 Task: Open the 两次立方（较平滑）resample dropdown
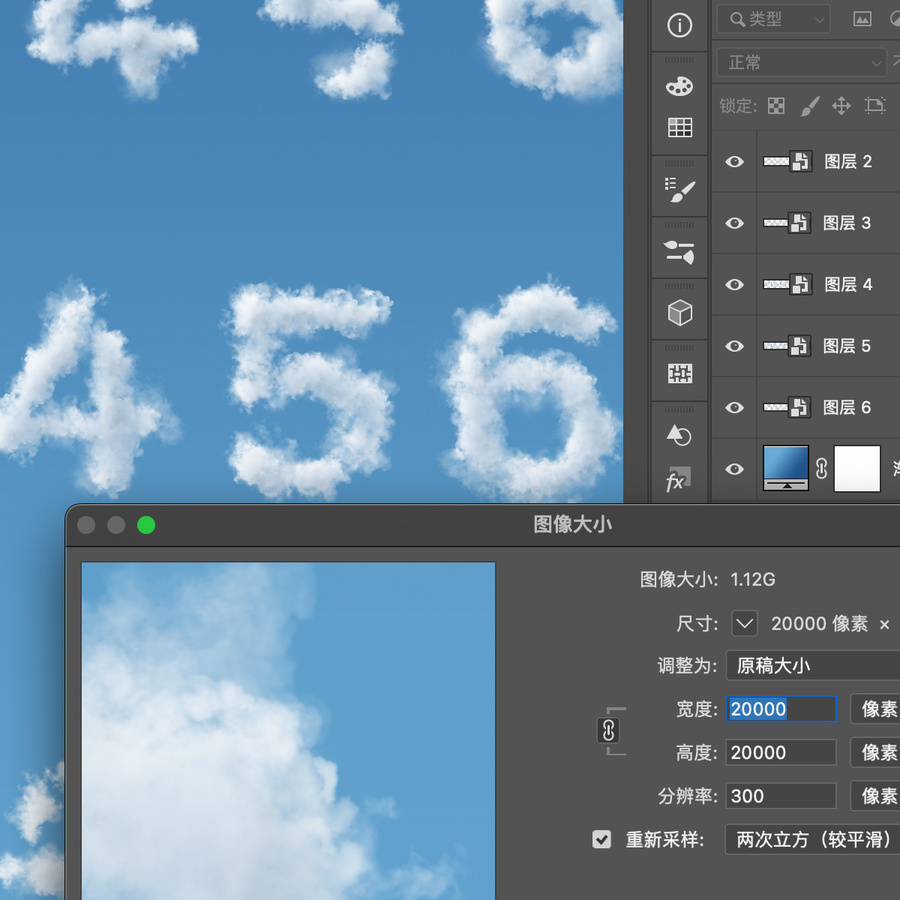(x=813, y=840)
